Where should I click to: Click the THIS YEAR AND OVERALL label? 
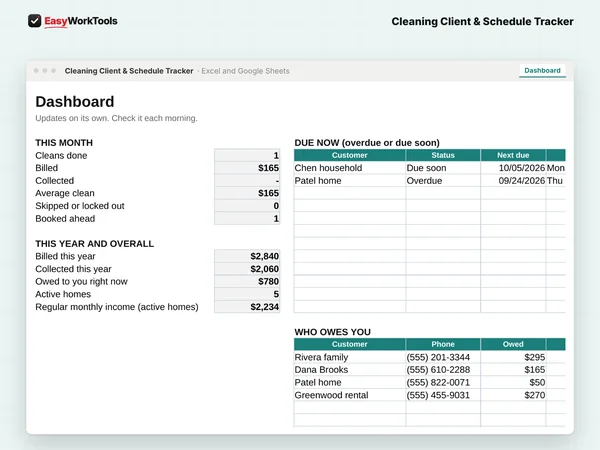[x=95, y=244]
